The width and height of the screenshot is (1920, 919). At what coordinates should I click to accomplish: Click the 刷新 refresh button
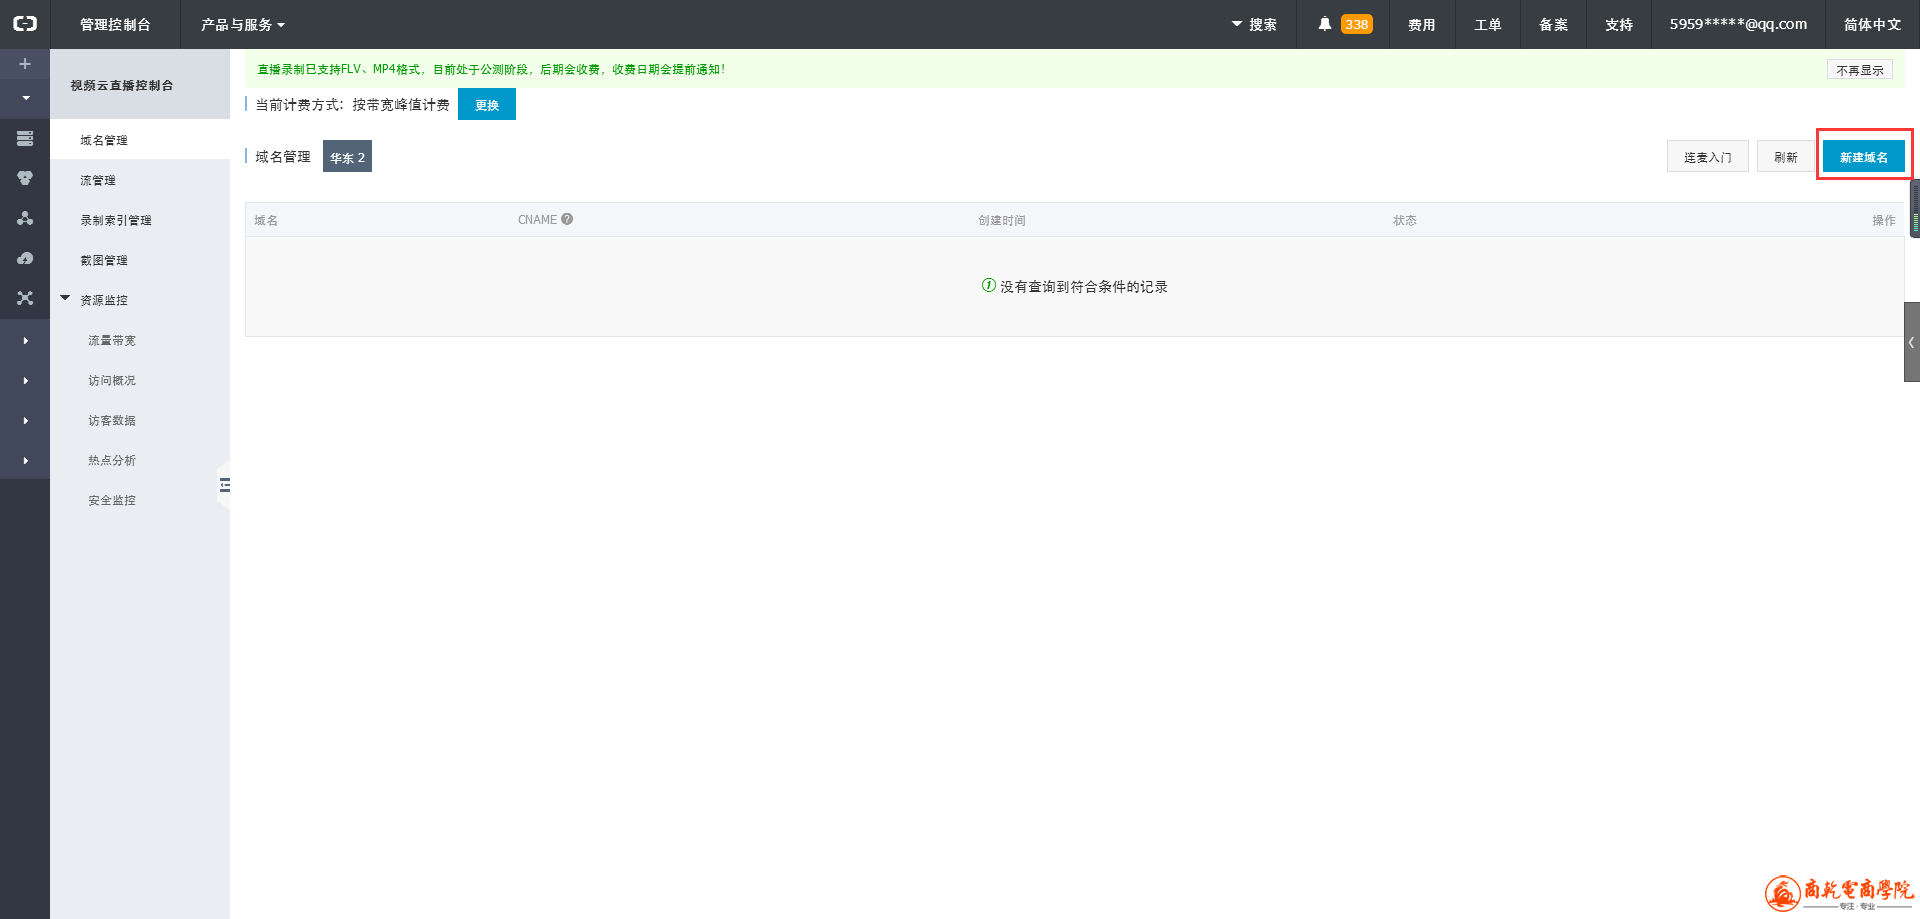[1785, 157]
